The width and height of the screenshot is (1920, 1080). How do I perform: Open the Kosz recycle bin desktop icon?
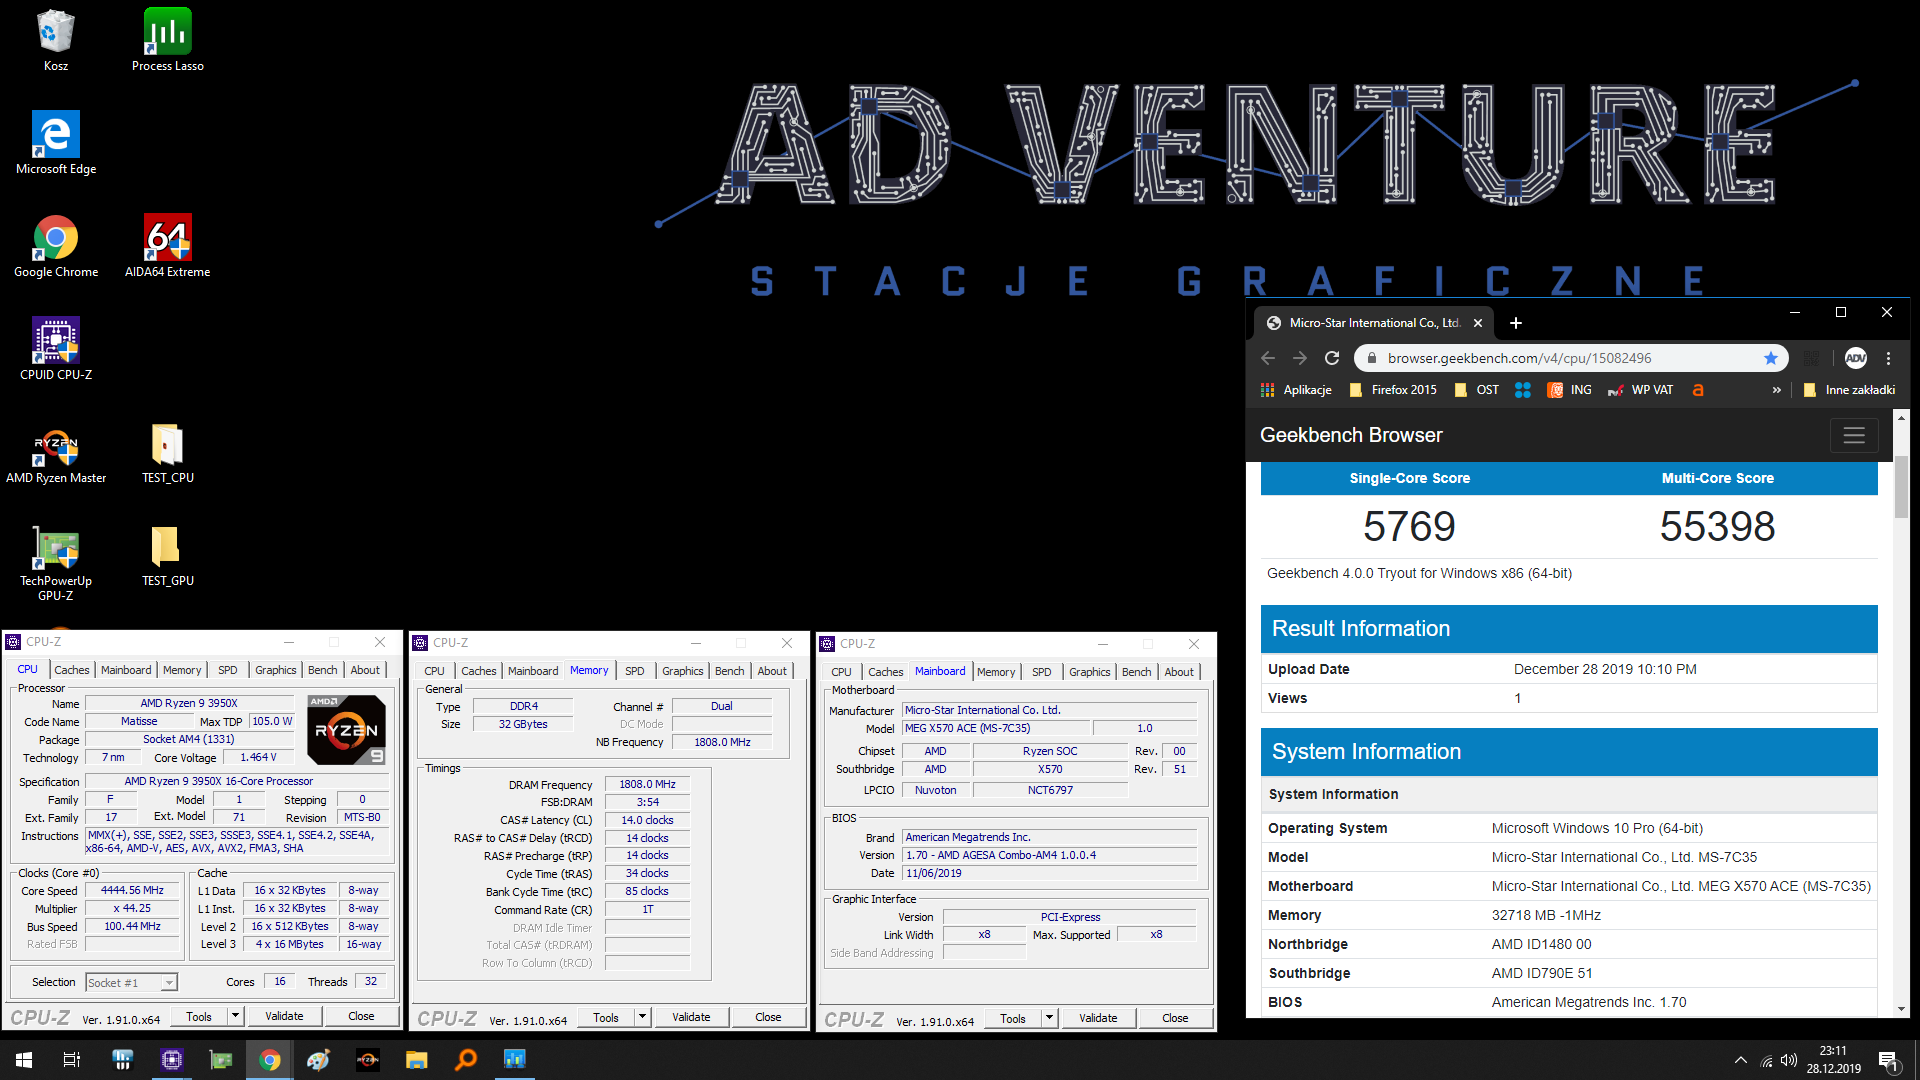(56, 41)
